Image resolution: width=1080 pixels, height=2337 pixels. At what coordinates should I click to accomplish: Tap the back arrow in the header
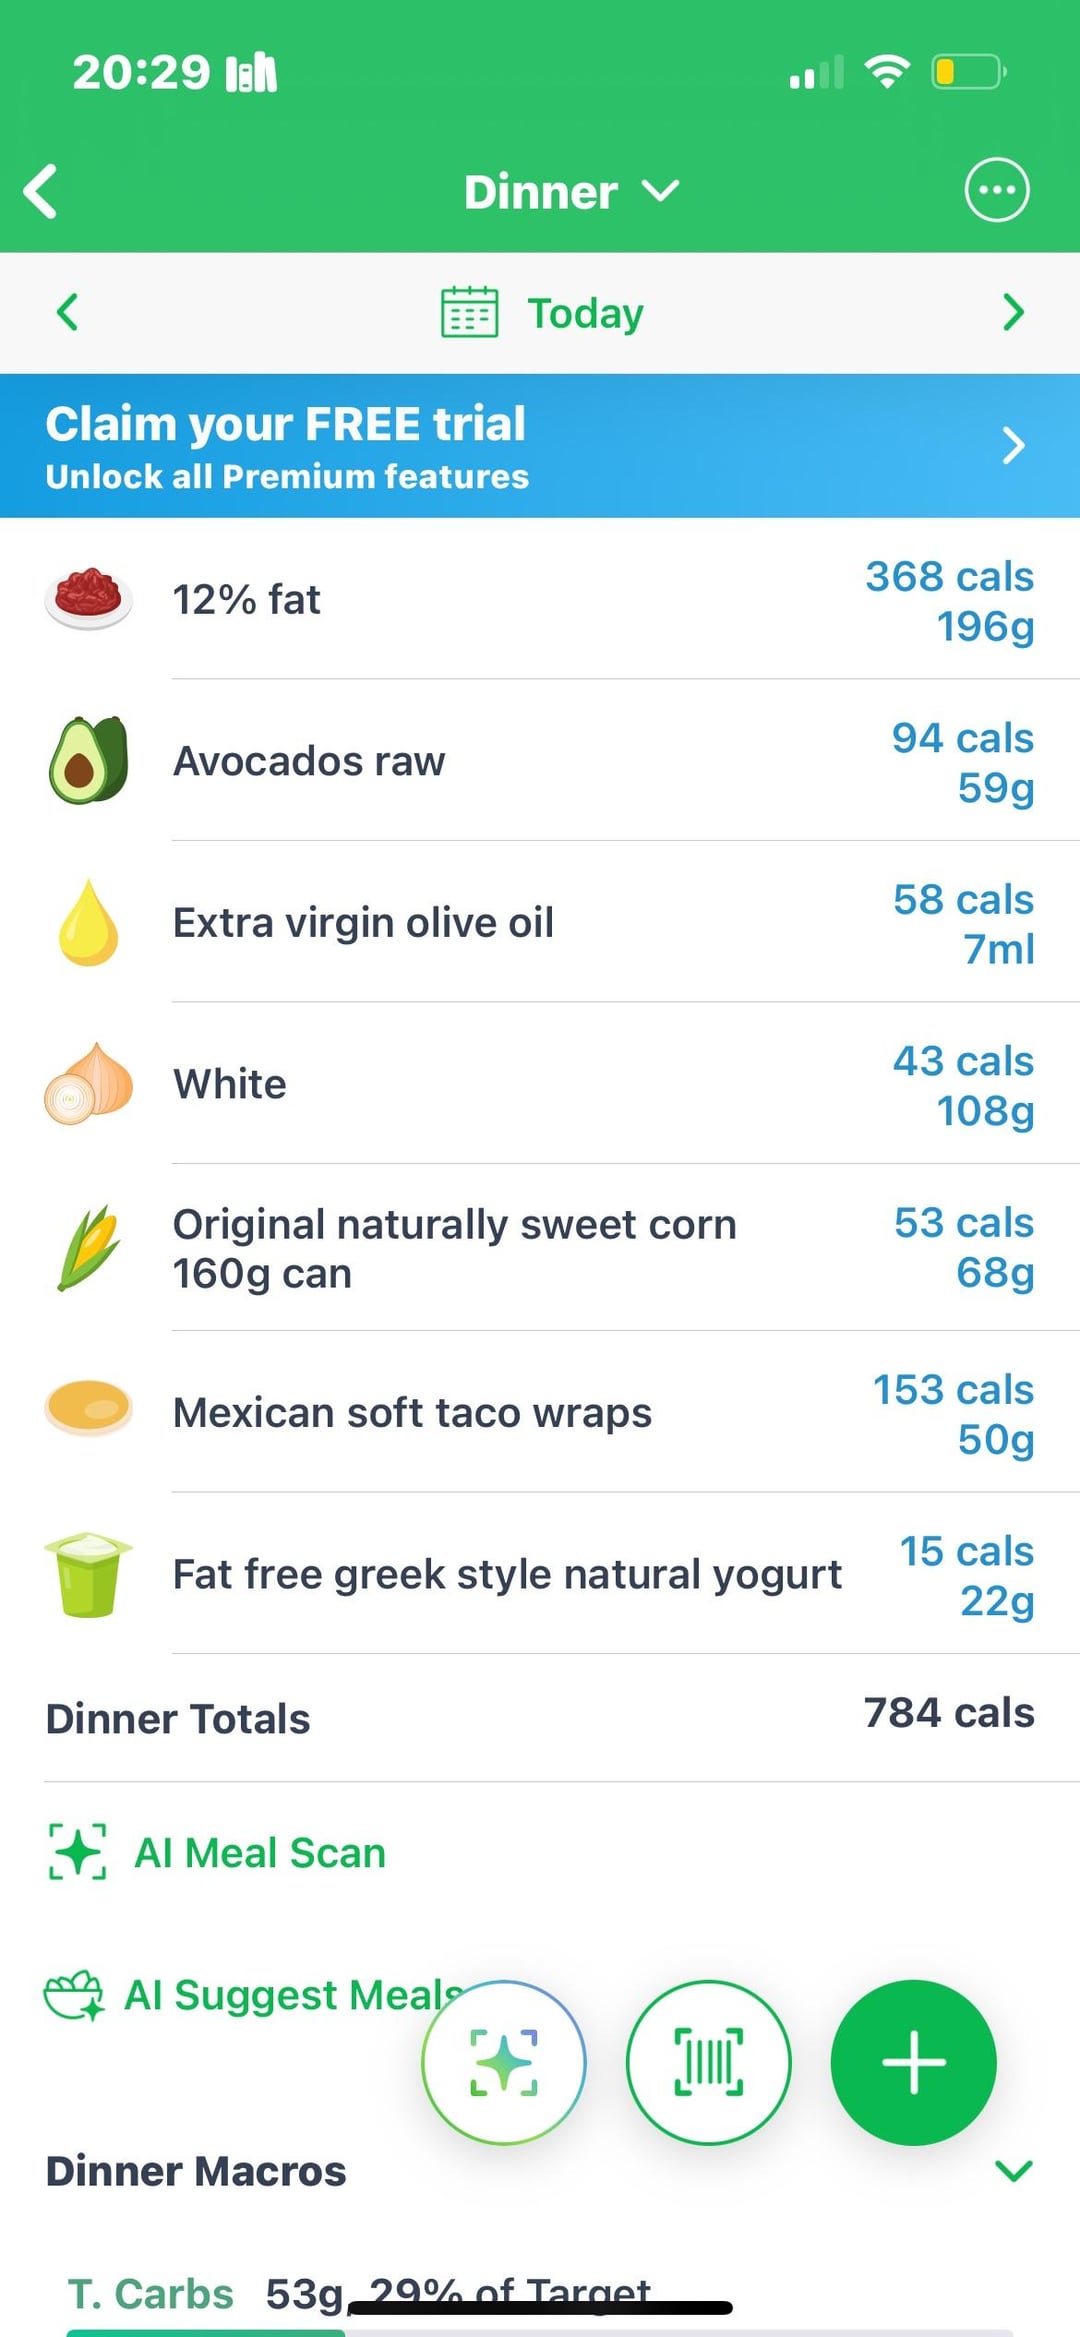tap(41, 191)
